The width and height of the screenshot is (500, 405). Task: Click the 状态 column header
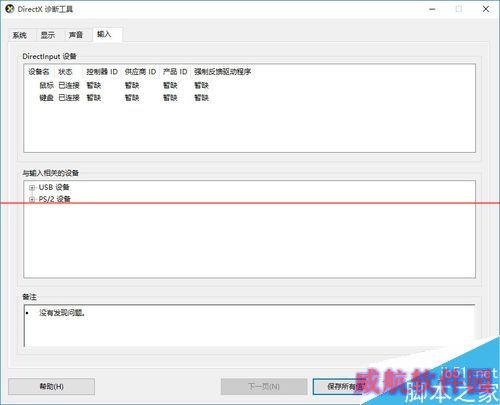[65, 71]
